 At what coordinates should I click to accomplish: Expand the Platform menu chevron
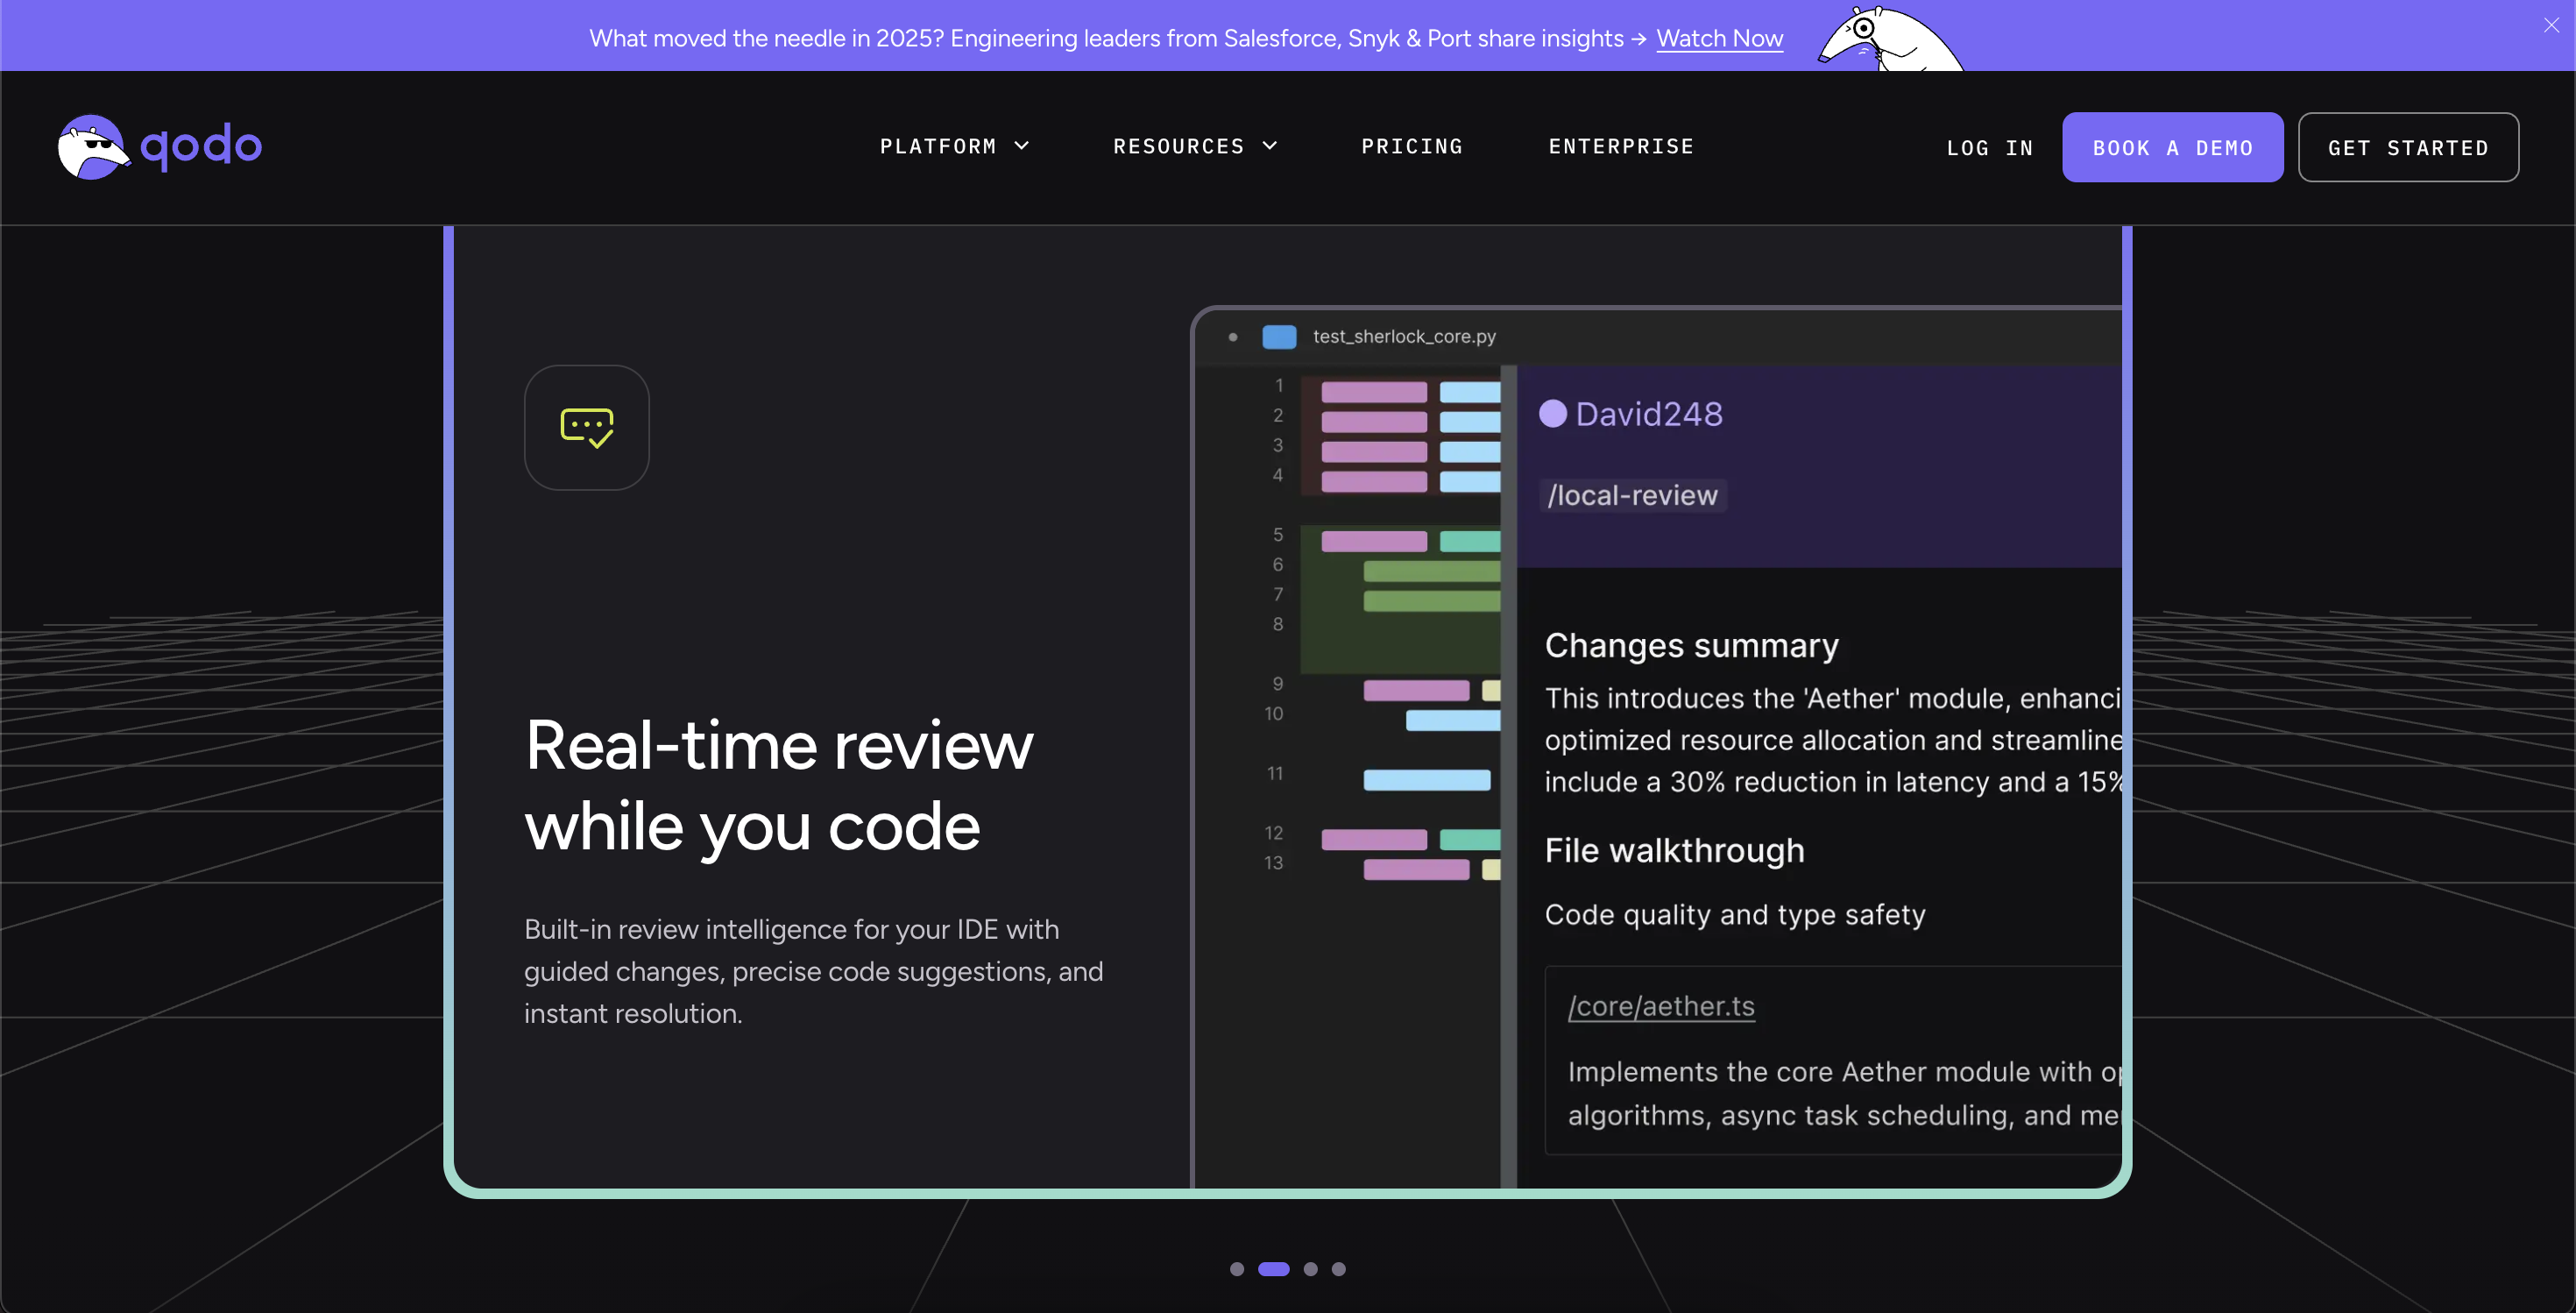coord(1022,146)
